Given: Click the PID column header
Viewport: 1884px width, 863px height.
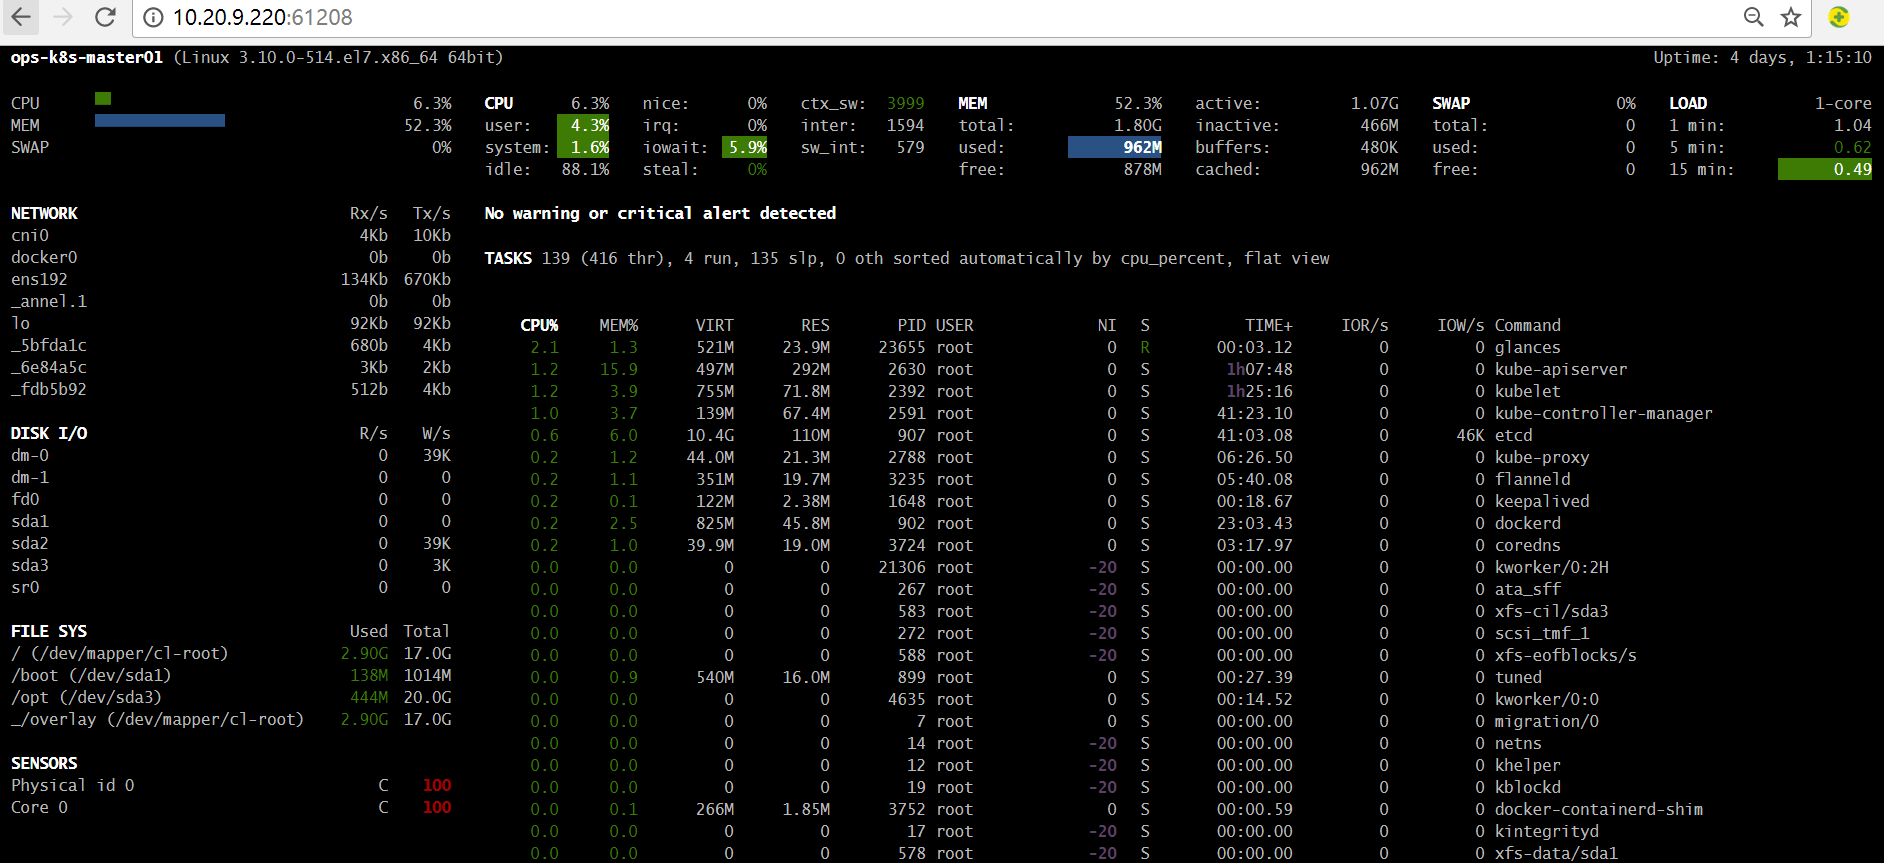Looking at the screenshot, I should 911,325.
